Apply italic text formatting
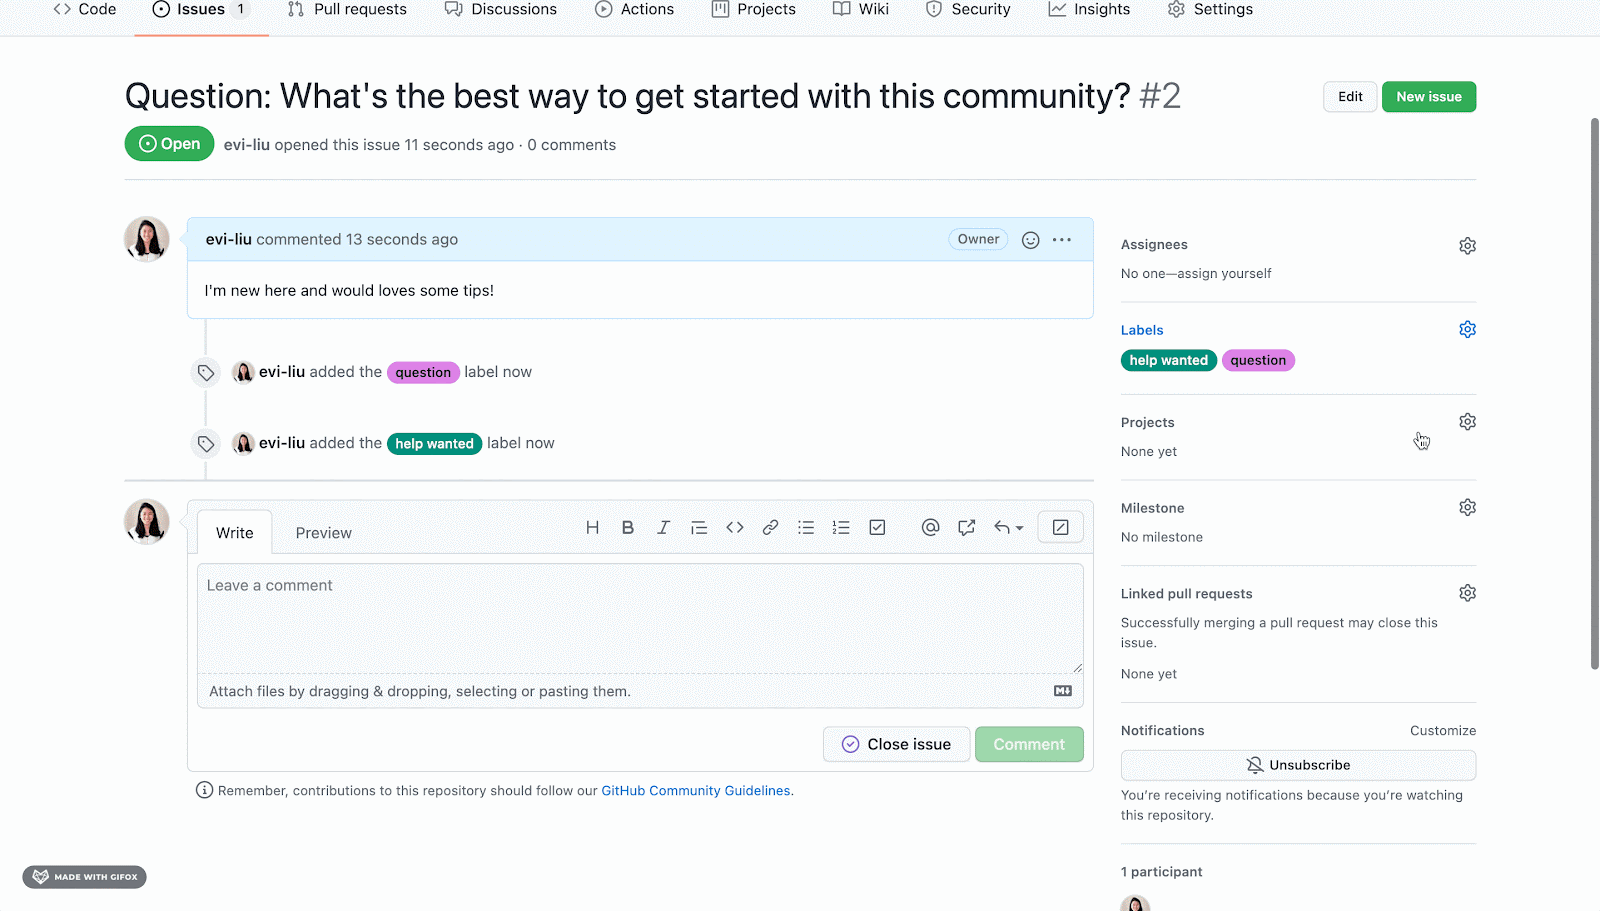Screen dimensions: 1600x911 663,527
